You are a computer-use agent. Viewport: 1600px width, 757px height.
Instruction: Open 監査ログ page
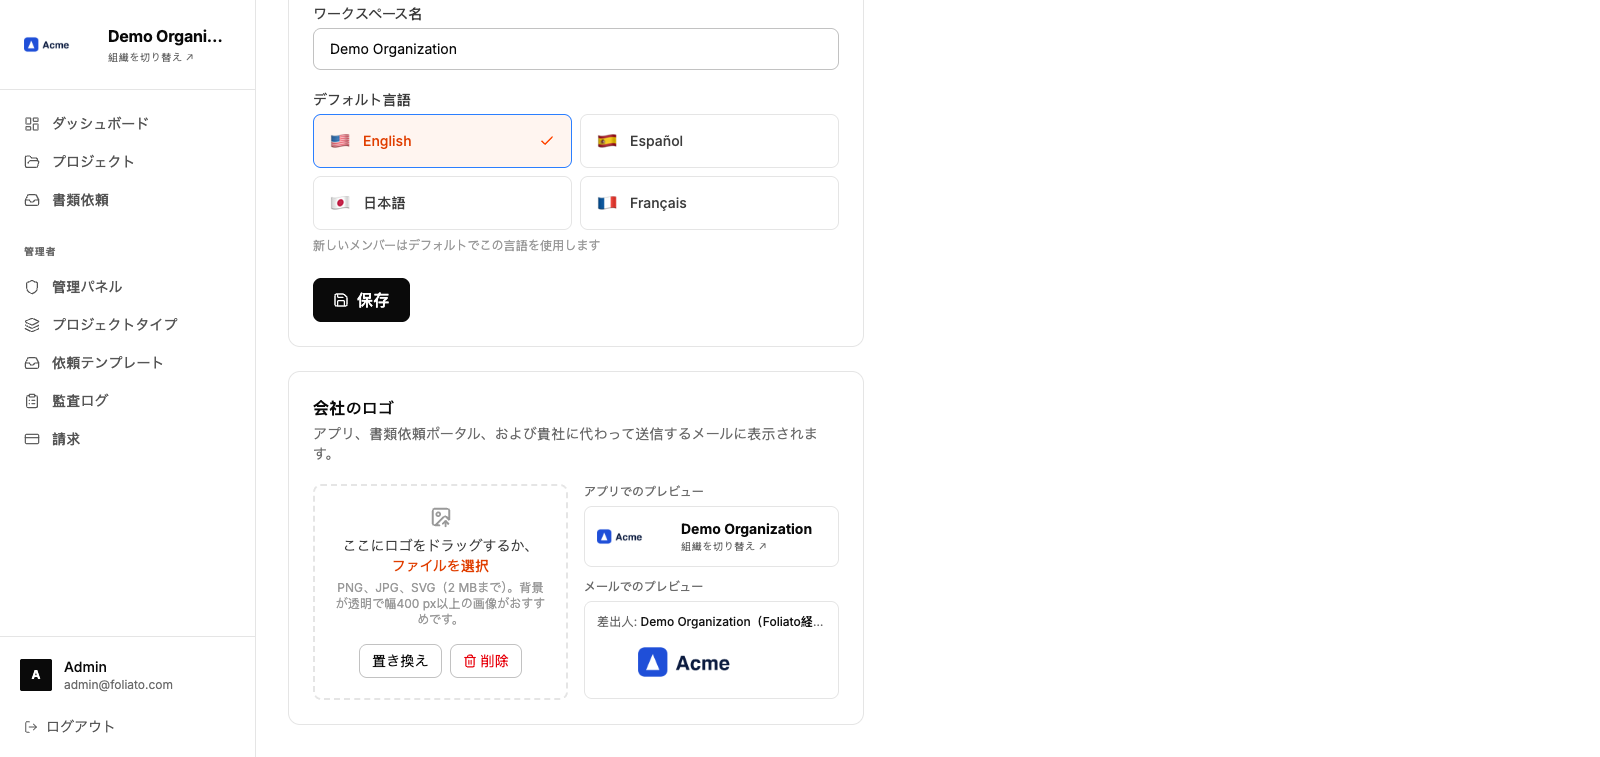pyautogui.click(x=128, y=401)
